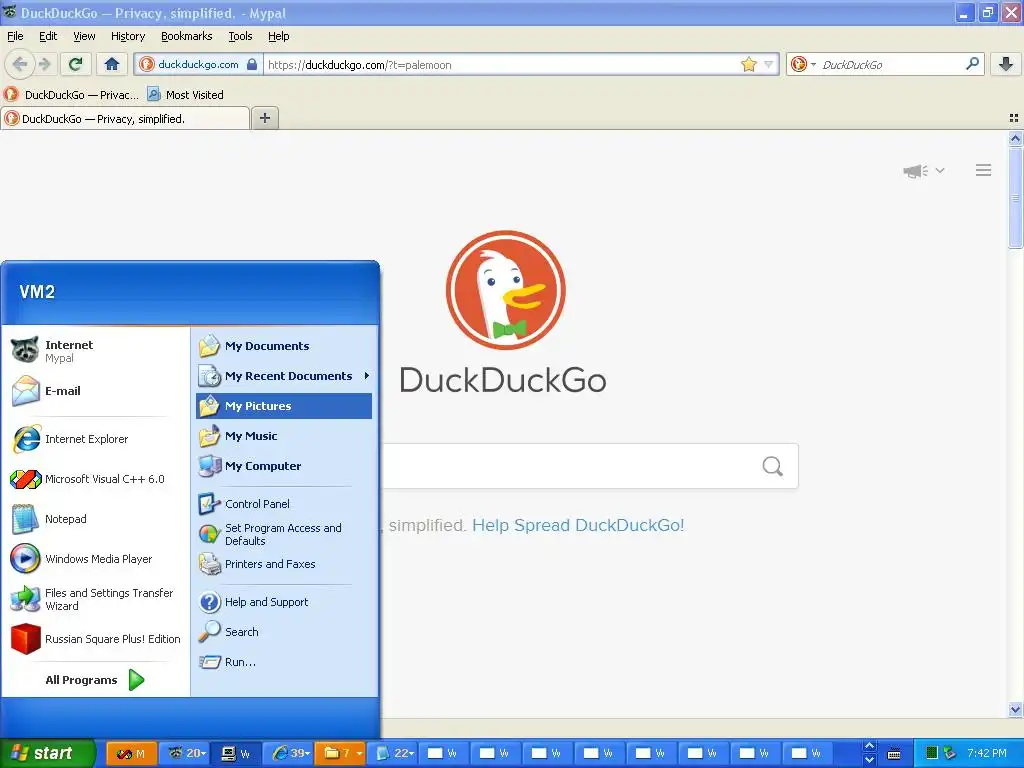Image resolution: width=1024 pixels, height=768 pixels.
Task: Open the Tools menu
Action: (x=240, y=36)
